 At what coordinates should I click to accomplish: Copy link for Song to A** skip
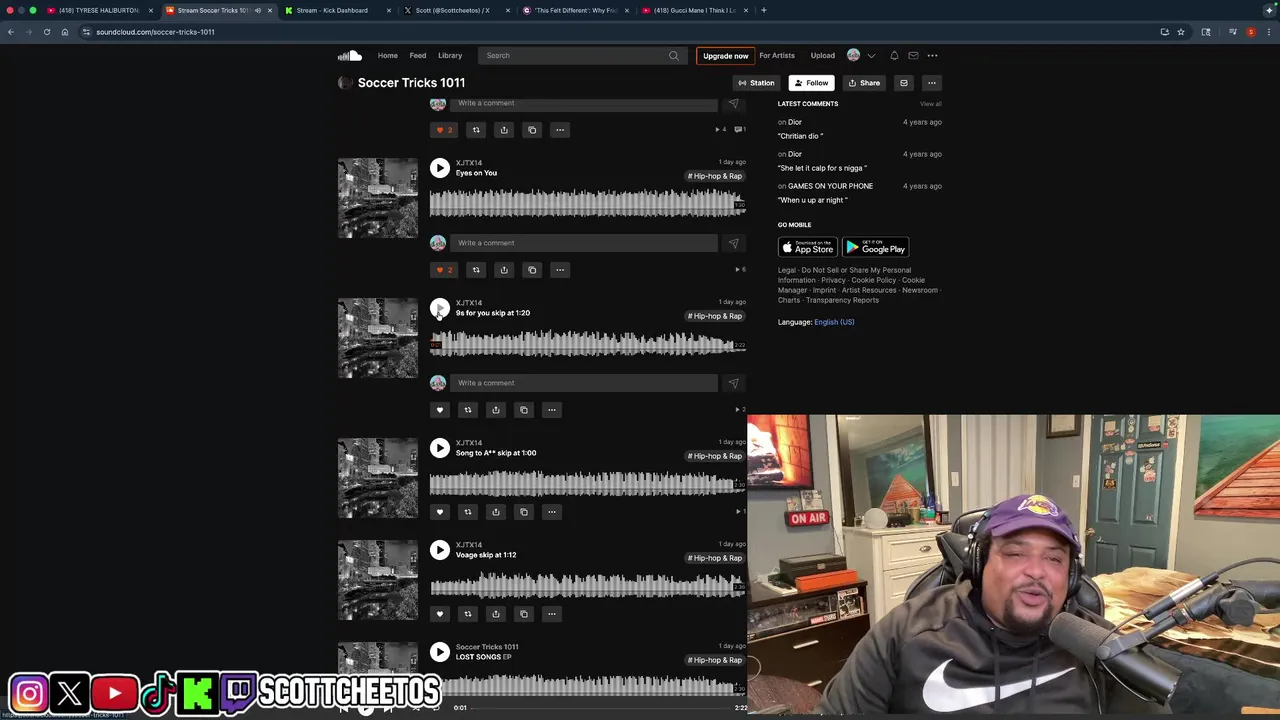click(x=523, y=512)
